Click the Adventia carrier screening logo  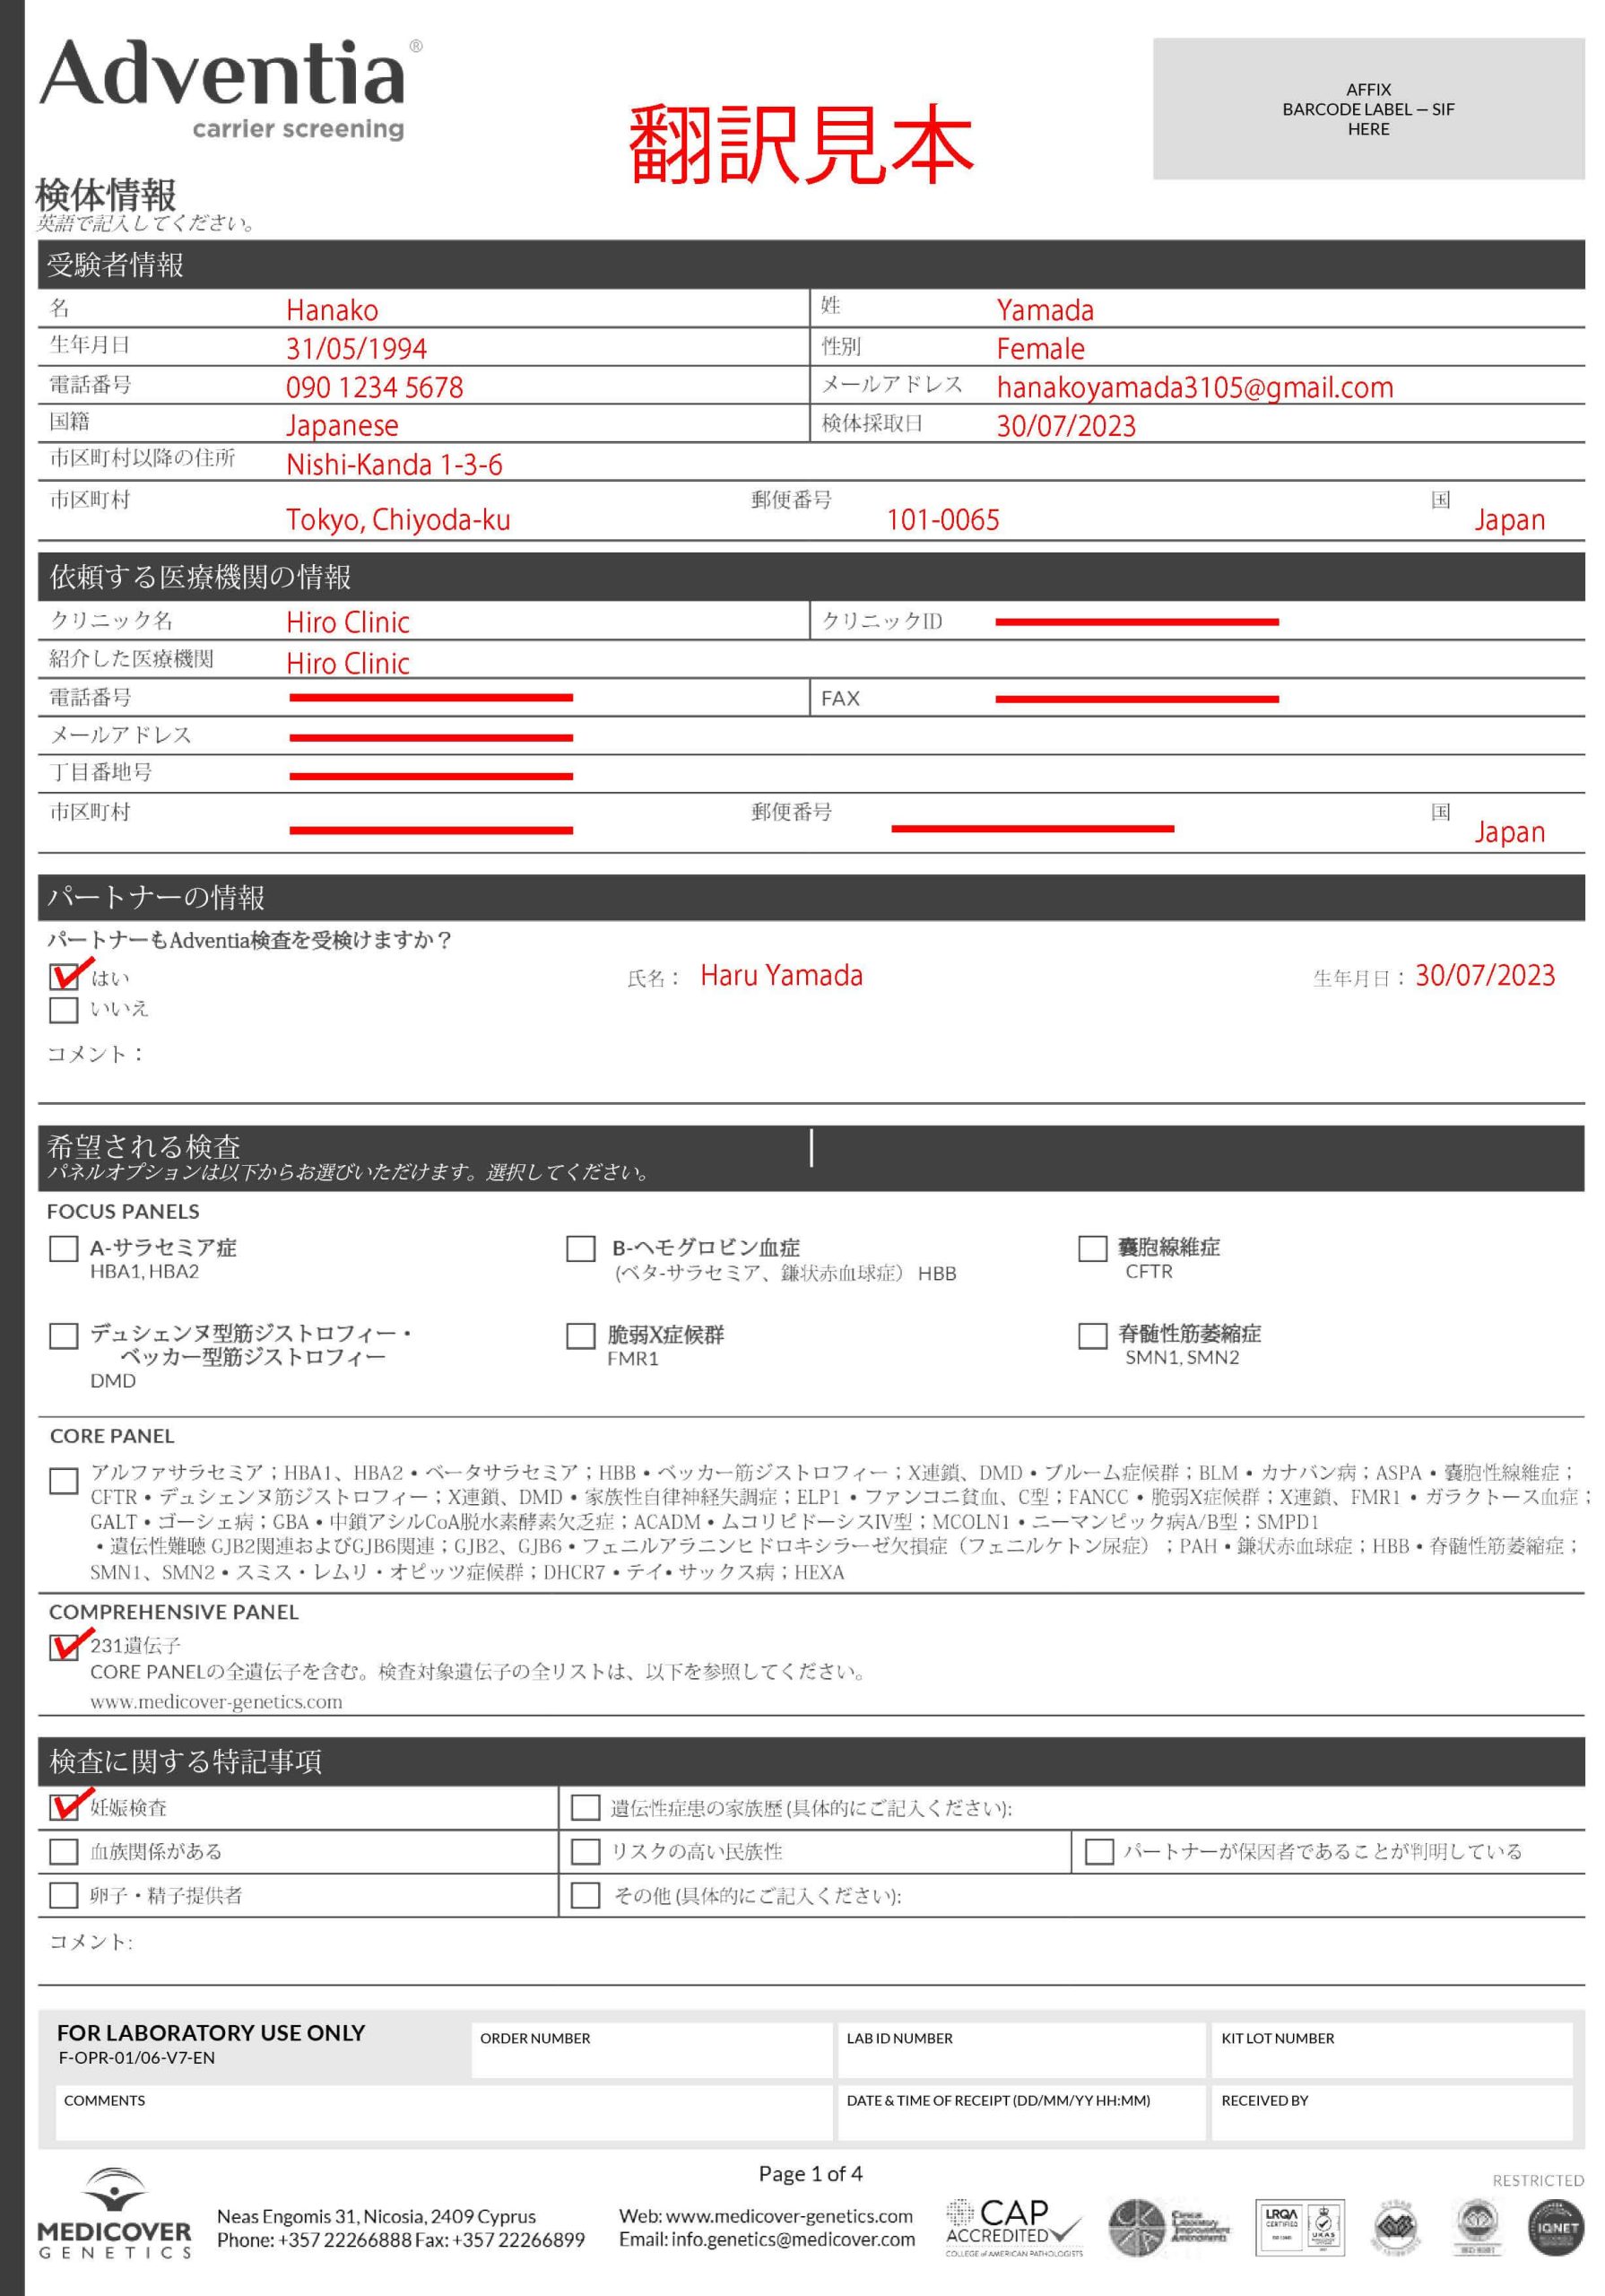[230, 88]
